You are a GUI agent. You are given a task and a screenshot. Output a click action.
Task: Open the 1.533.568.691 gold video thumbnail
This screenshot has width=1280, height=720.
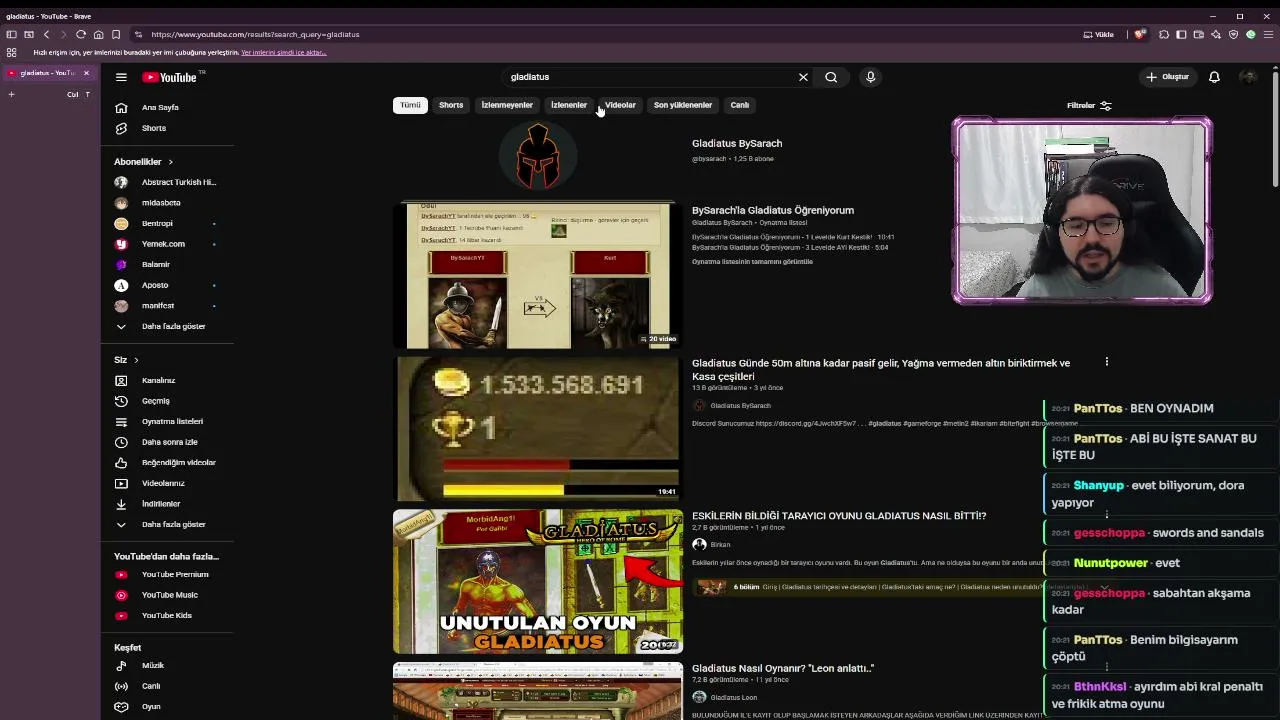[538, 429]
